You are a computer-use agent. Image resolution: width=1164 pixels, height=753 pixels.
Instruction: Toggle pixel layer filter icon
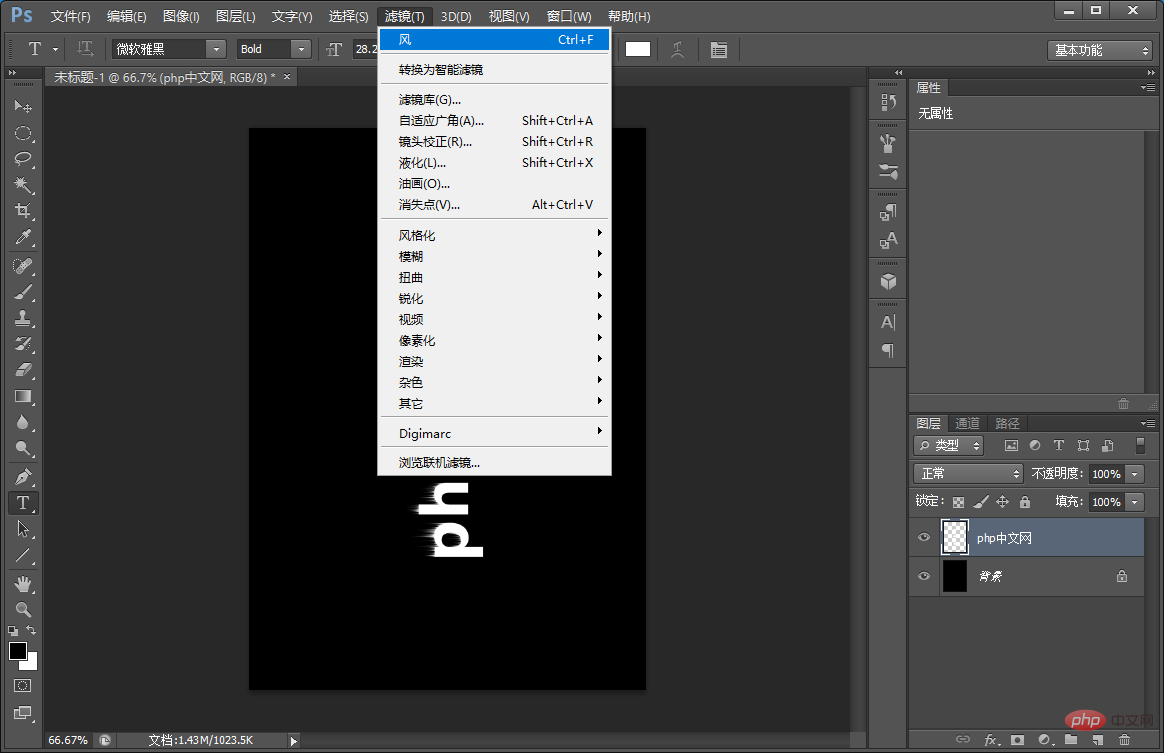pyautogui.click(x=1011, y=446)
